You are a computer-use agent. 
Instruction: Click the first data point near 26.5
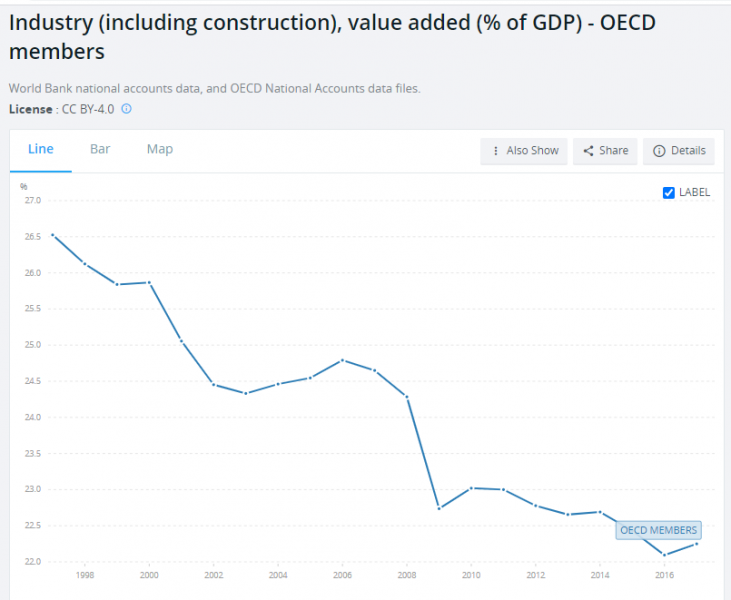52,235
